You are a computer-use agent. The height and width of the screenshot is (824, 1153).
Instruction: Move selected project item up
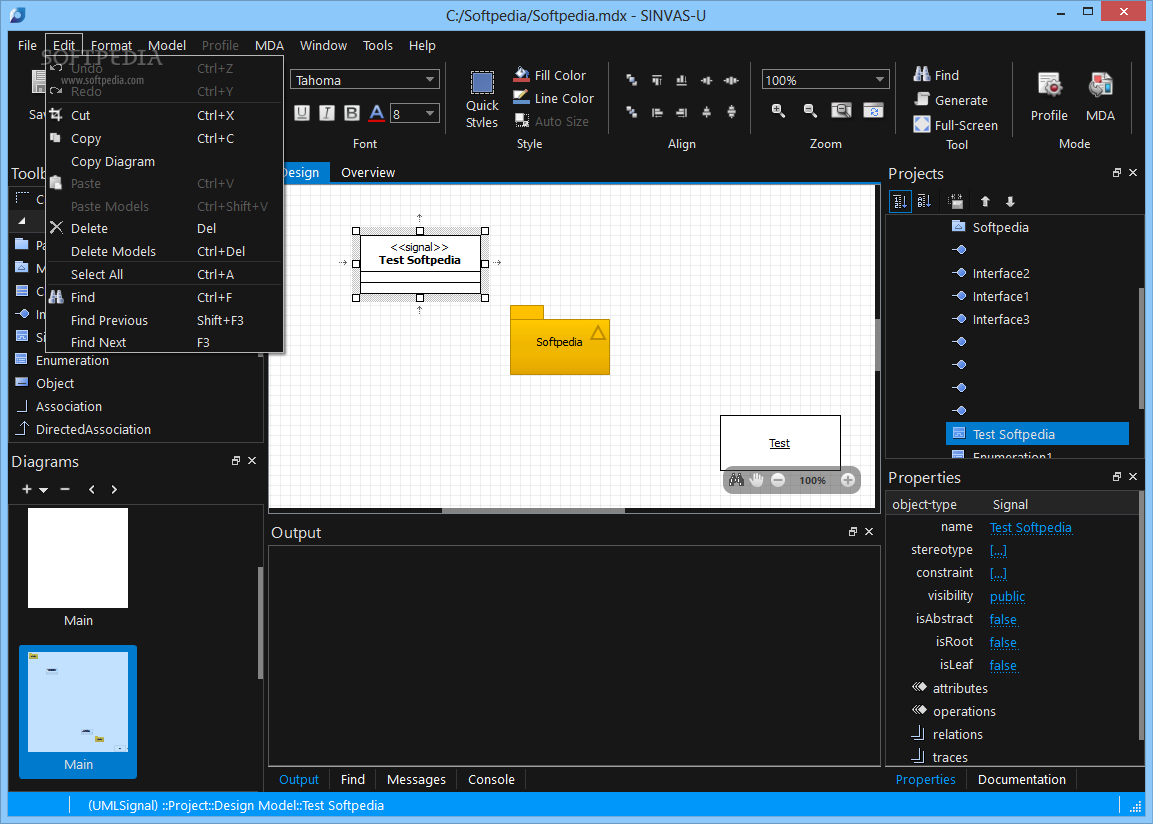(x=985, y=201)
